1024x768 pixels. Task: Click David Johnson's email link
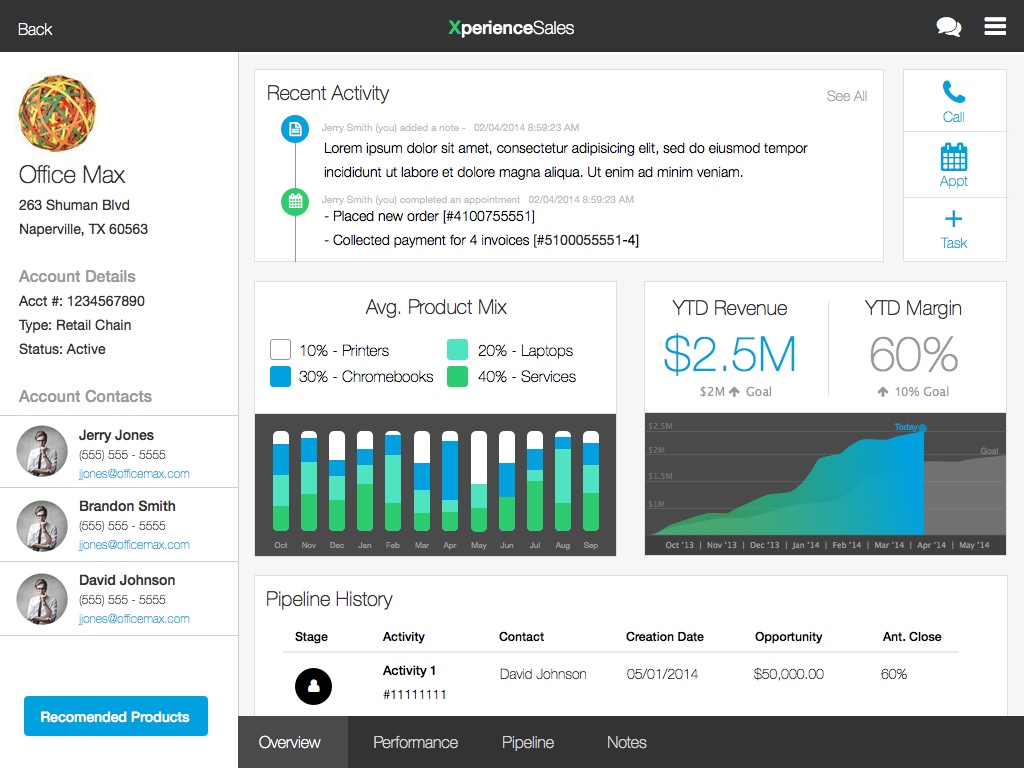pos(134,618)
